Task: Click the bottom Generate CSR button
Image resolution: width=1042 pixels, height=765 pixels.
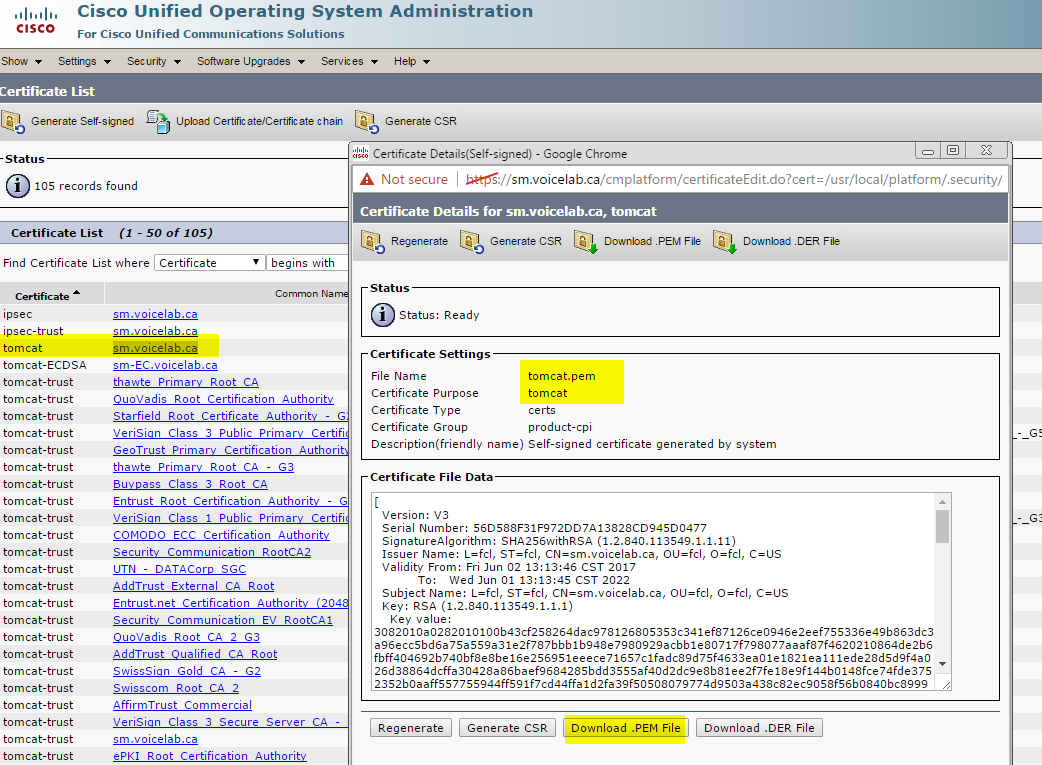Action: pos(507,728)
